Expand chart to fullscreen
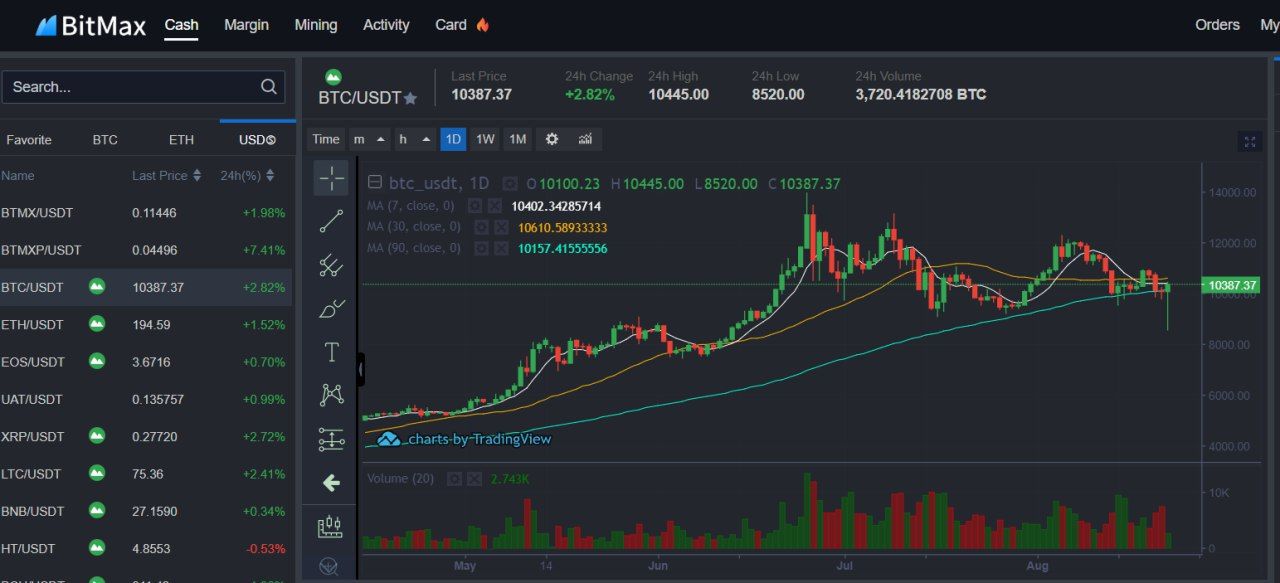The height and width of the screenshot is (583, 1280). [x=1250, y=142]
